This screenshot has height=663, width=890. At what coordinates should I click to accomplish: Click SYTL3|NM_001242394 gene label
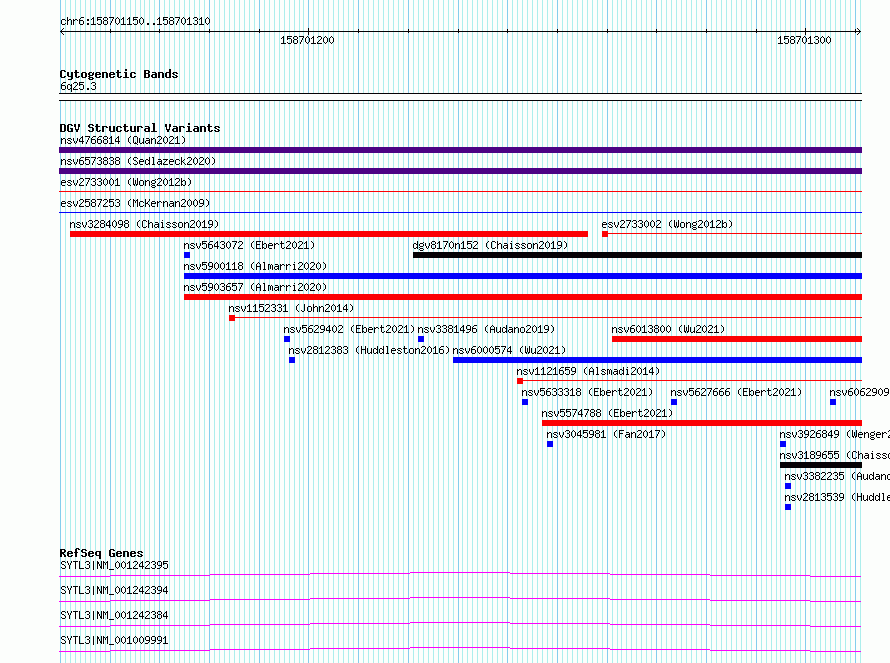click(115, 590)
